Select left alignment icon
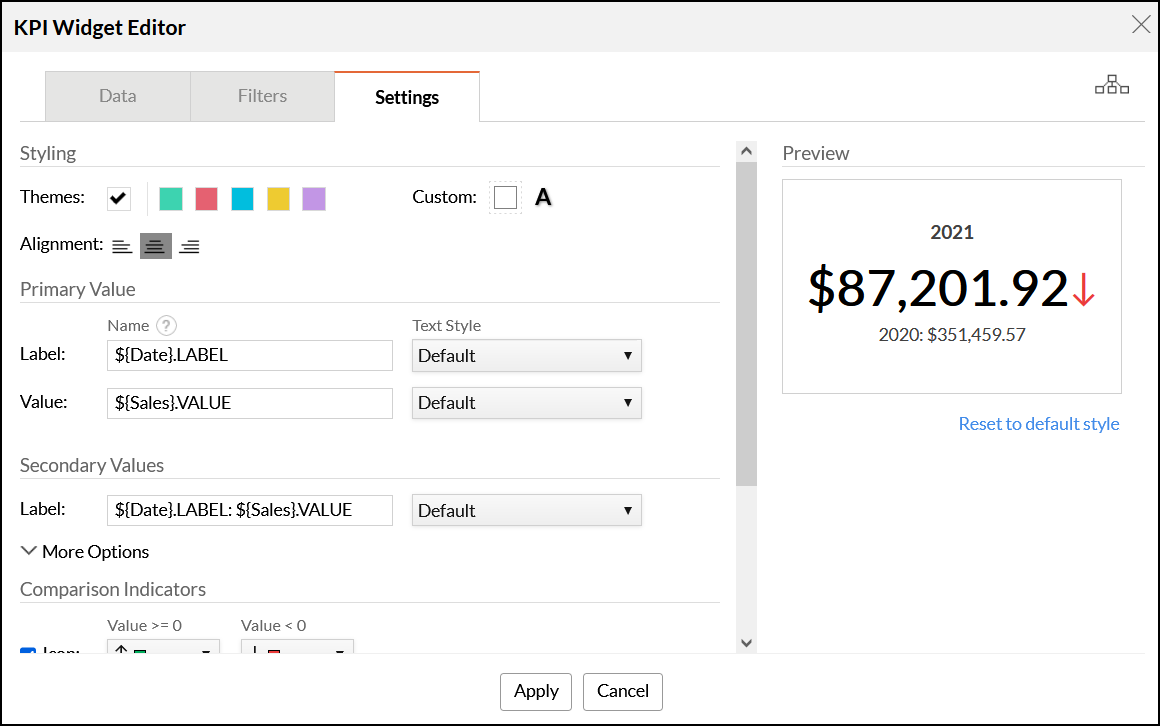 (x=122, y=246)
